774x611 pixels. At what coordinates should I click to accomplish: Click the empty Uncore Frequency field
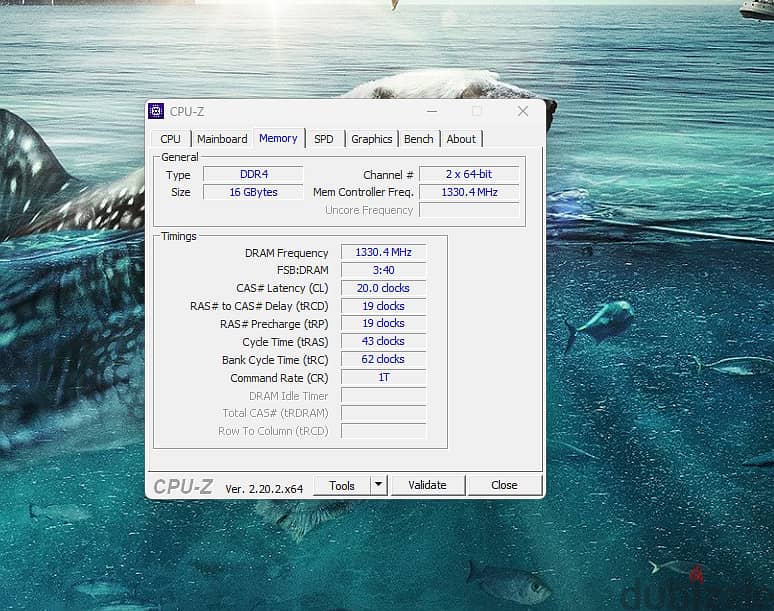469,210
